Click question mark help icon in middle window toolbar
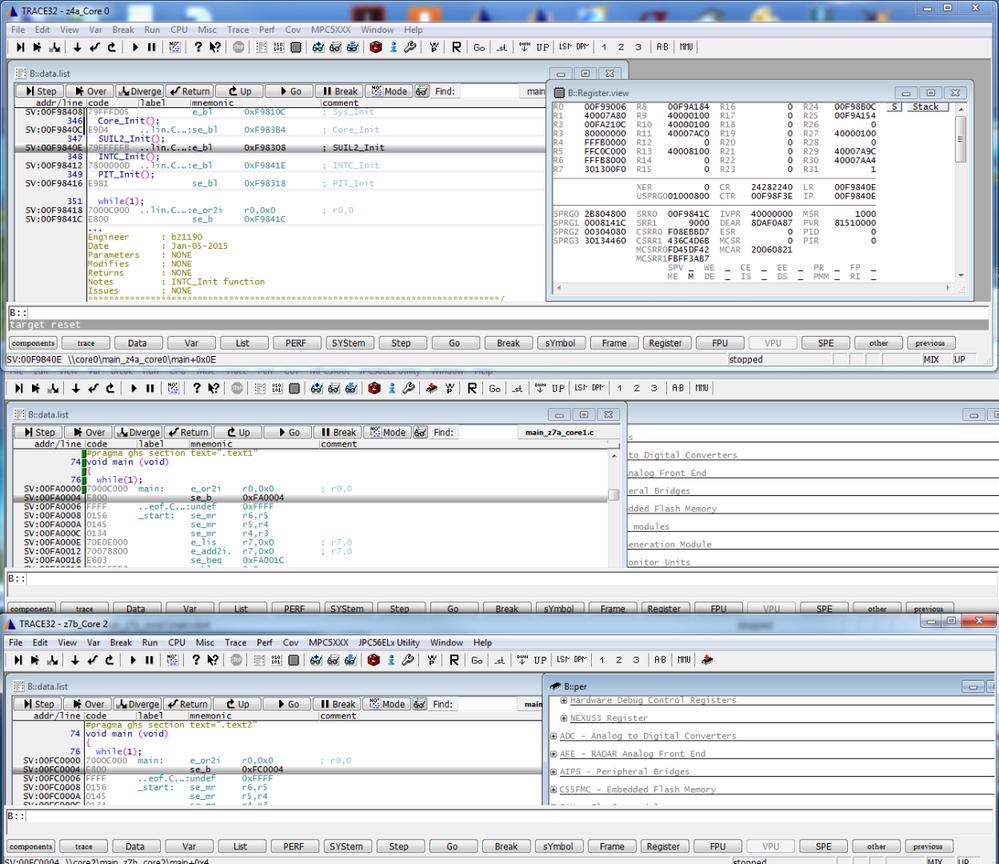Image resolution: width=999 pixels, height=864 pixels. click(197, 388)
